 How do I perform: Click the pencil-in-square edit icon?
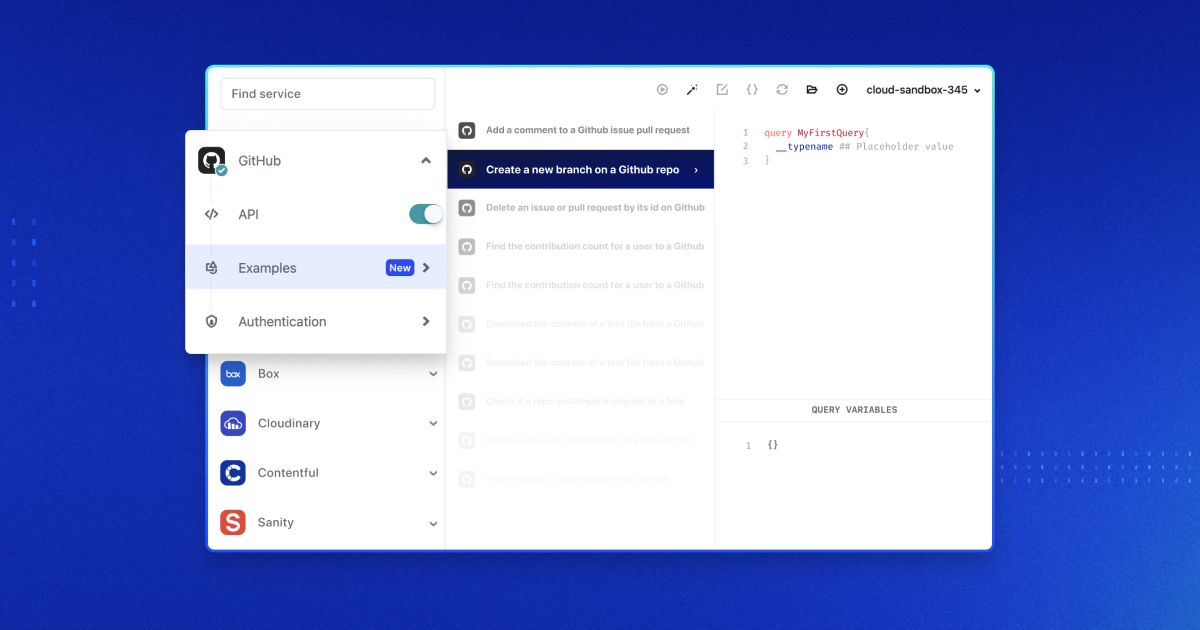[x=722, y=89]
